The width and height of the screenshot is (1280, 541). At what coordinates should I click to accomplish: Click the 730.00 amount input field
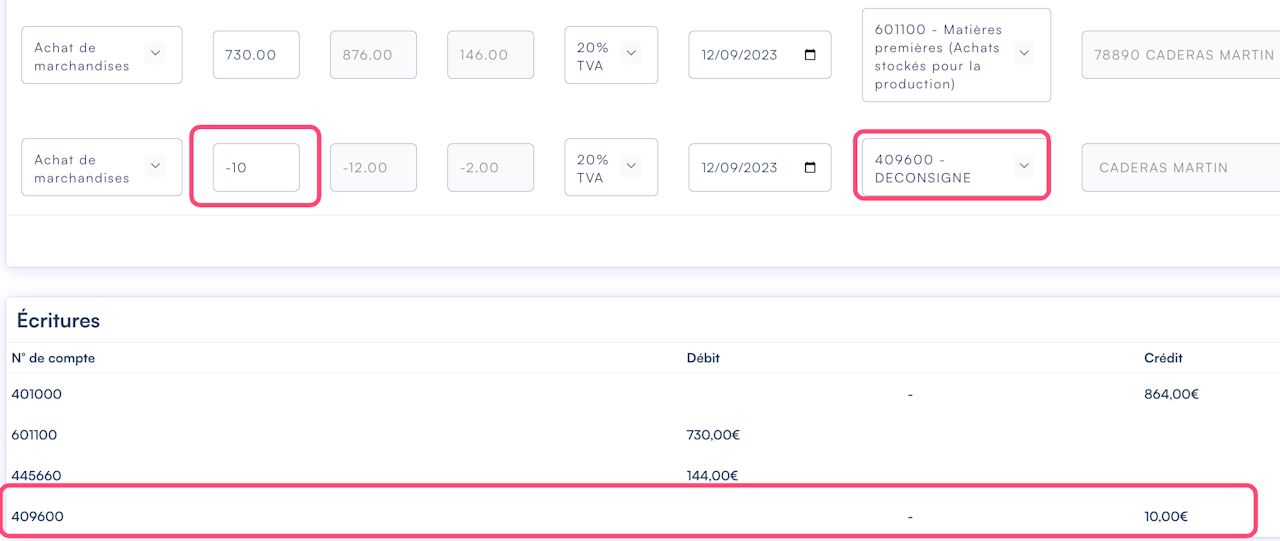pyautogui.click(x=256, y=55)
